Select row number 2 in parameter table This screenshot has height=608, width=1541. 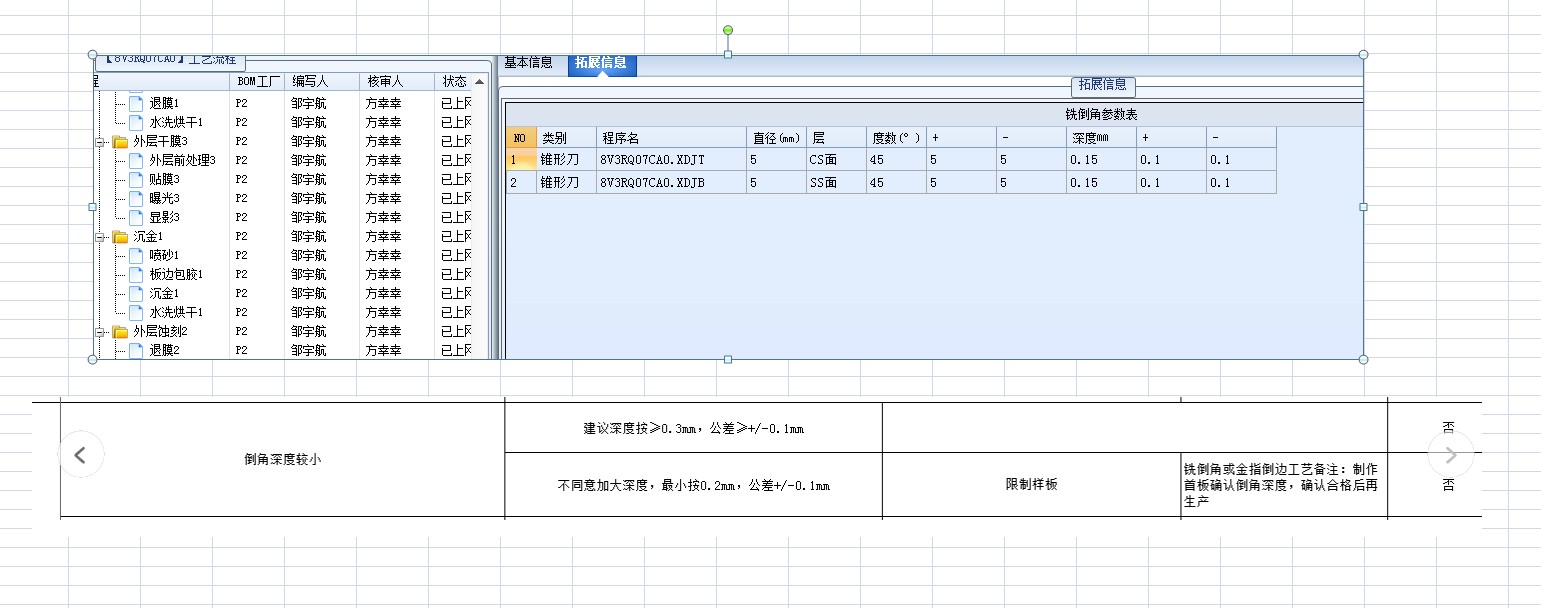pyautogui.click(x=521, y=182)
